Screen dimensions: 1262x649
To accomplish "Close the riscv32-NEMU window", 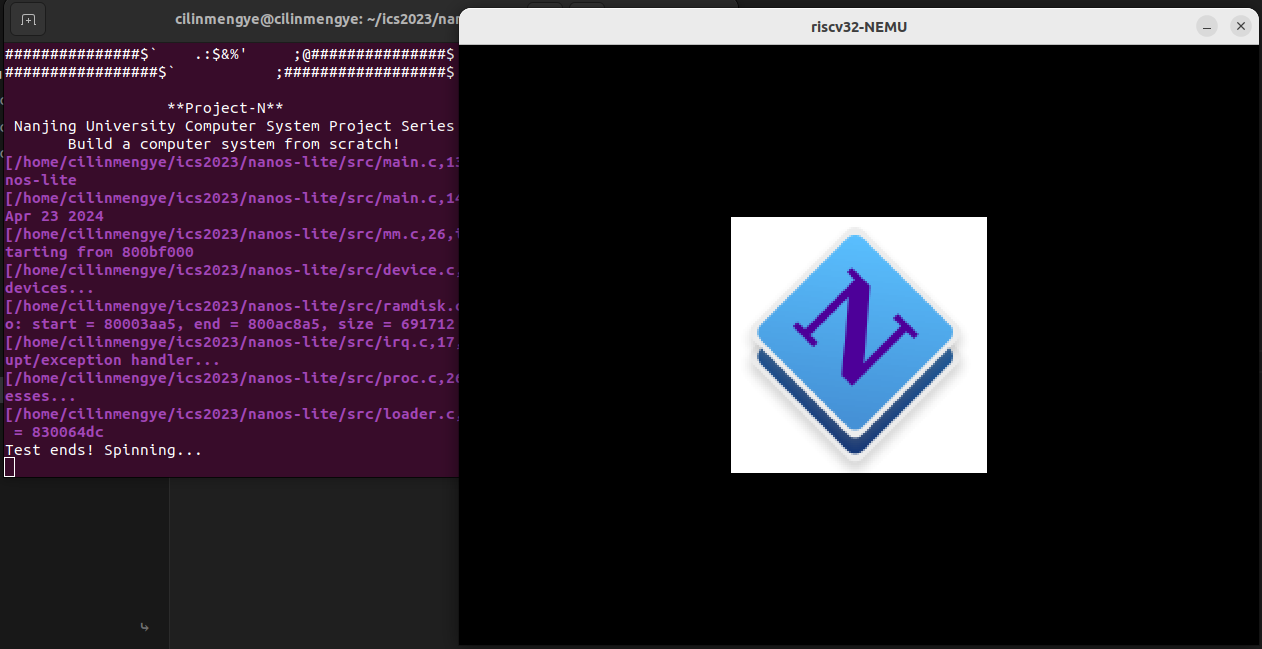I will (x=1241, y=27).
